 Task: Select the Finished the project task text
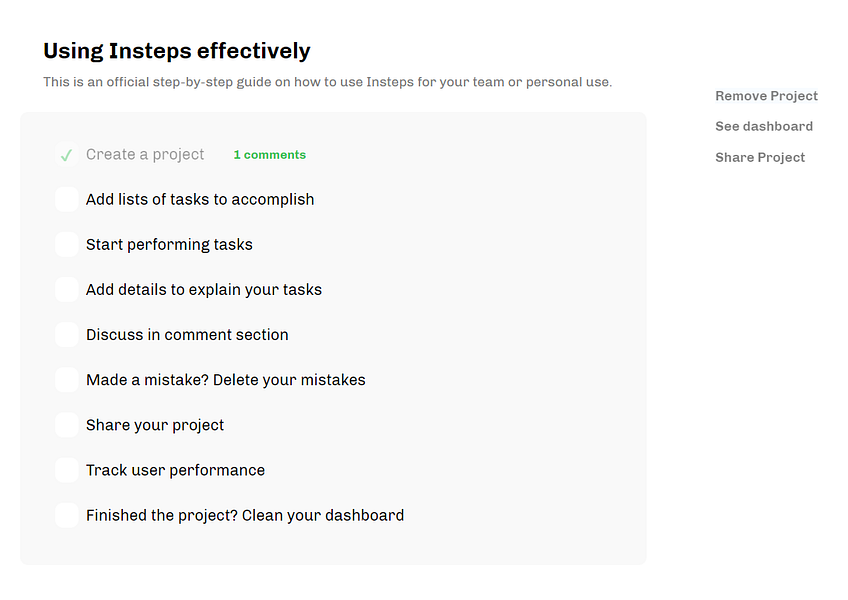pyautogui.click(x=245, y=515)
